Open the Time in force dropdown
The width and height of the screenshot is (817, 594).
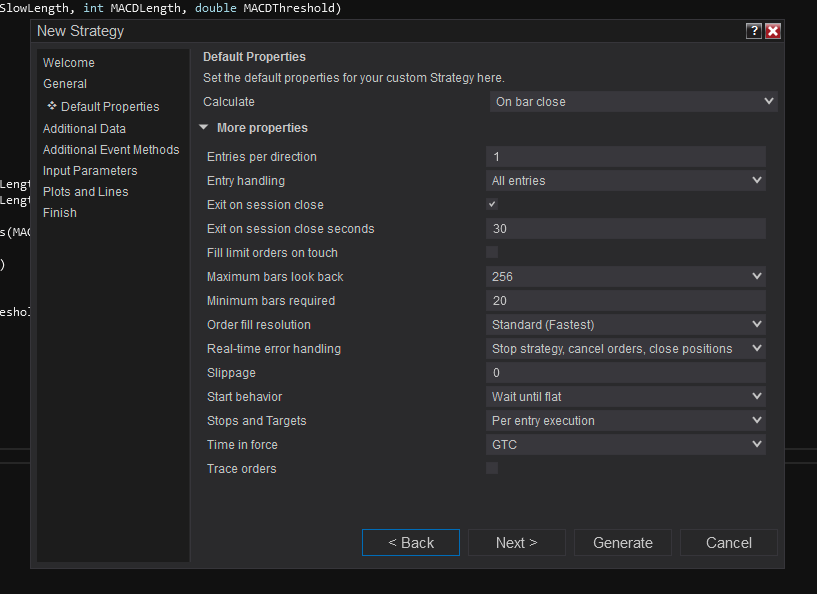pyautogui.click(x=626, y=445)
